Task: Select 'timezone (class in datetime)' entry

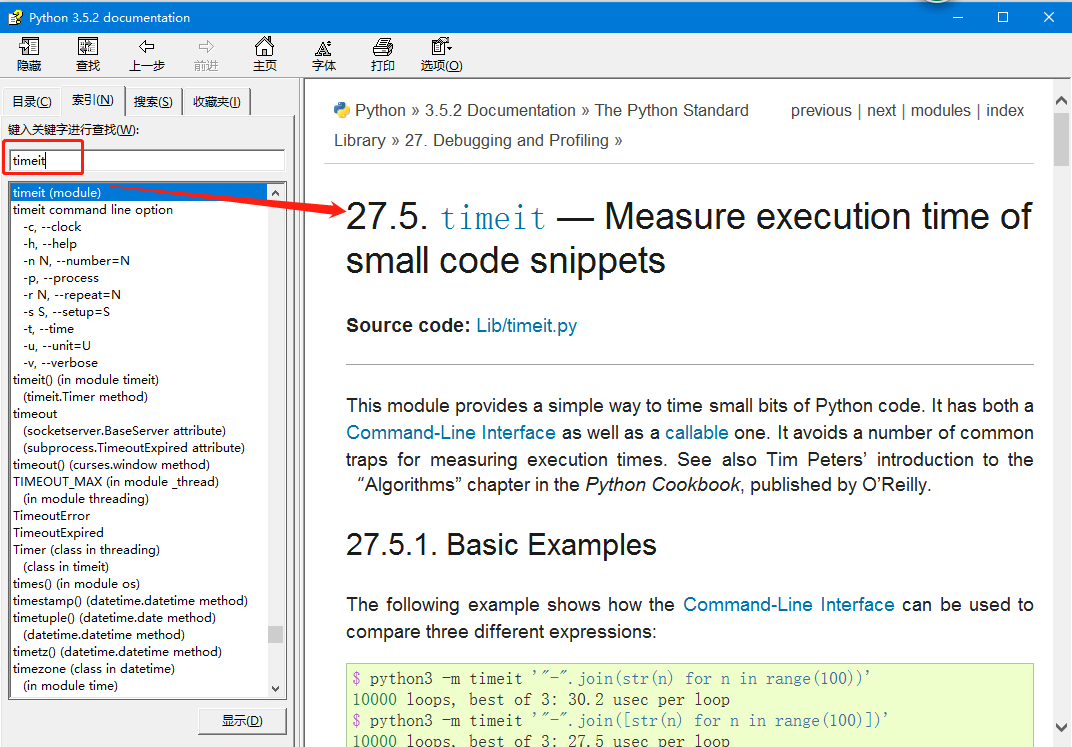Action: [94, 669]
